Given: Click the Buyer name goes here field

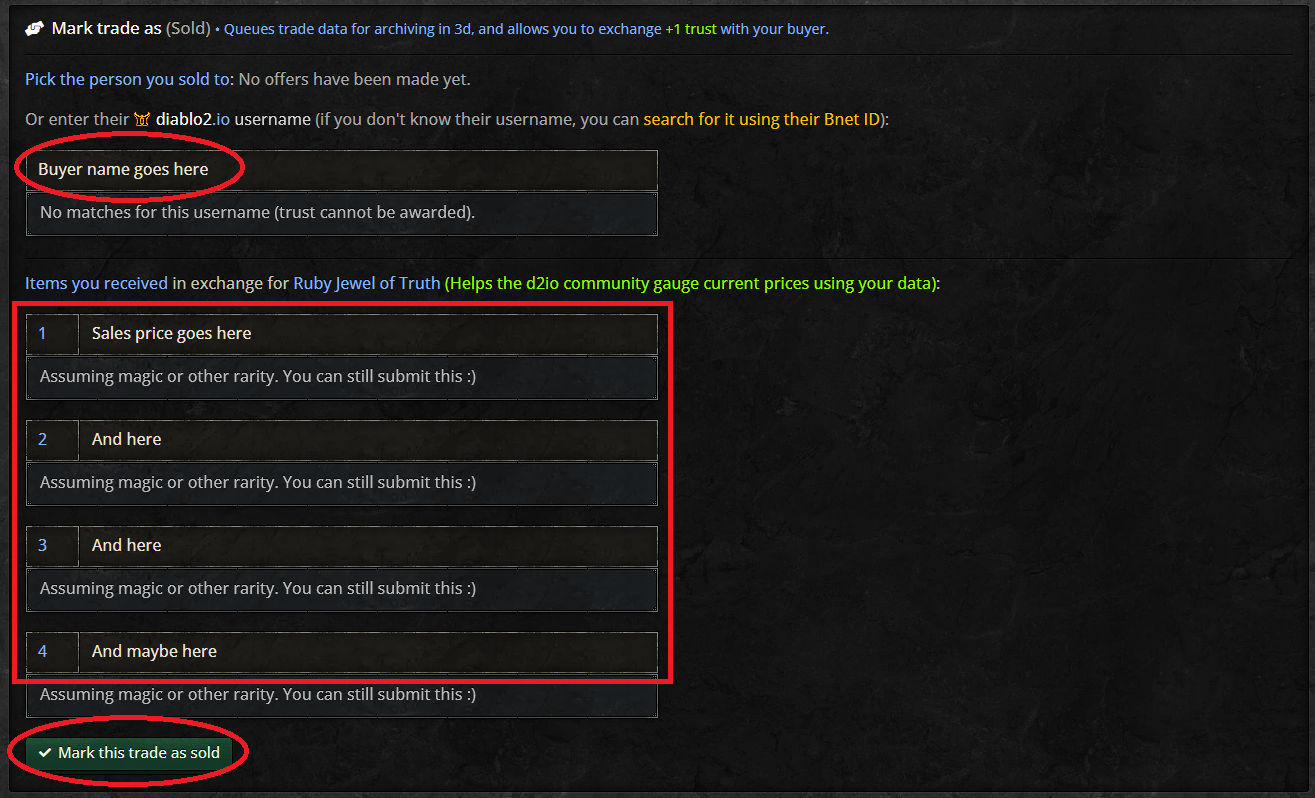Looking at the screenshot, I should (342, 170).
